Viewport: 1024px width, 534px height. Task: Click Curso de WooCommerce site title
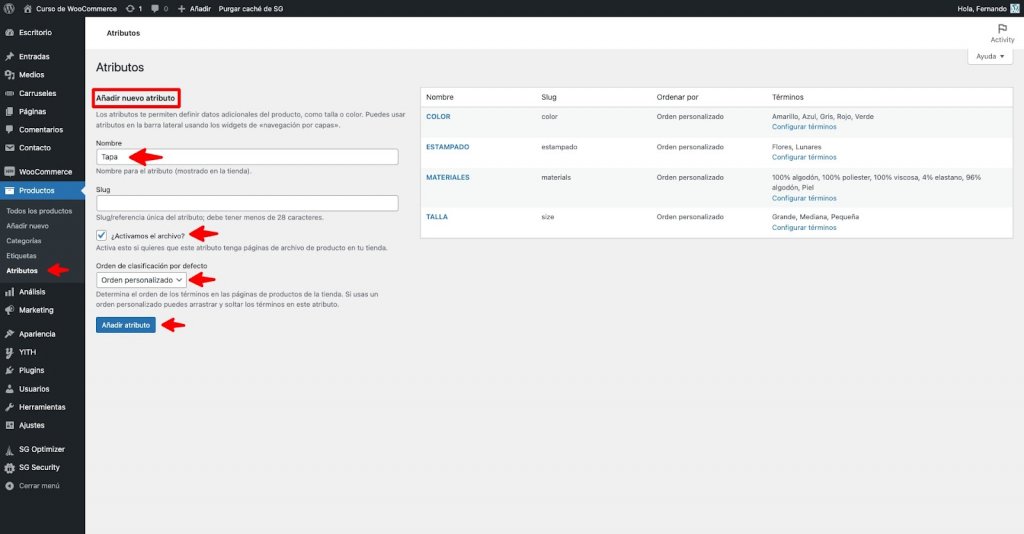point(76,8)
